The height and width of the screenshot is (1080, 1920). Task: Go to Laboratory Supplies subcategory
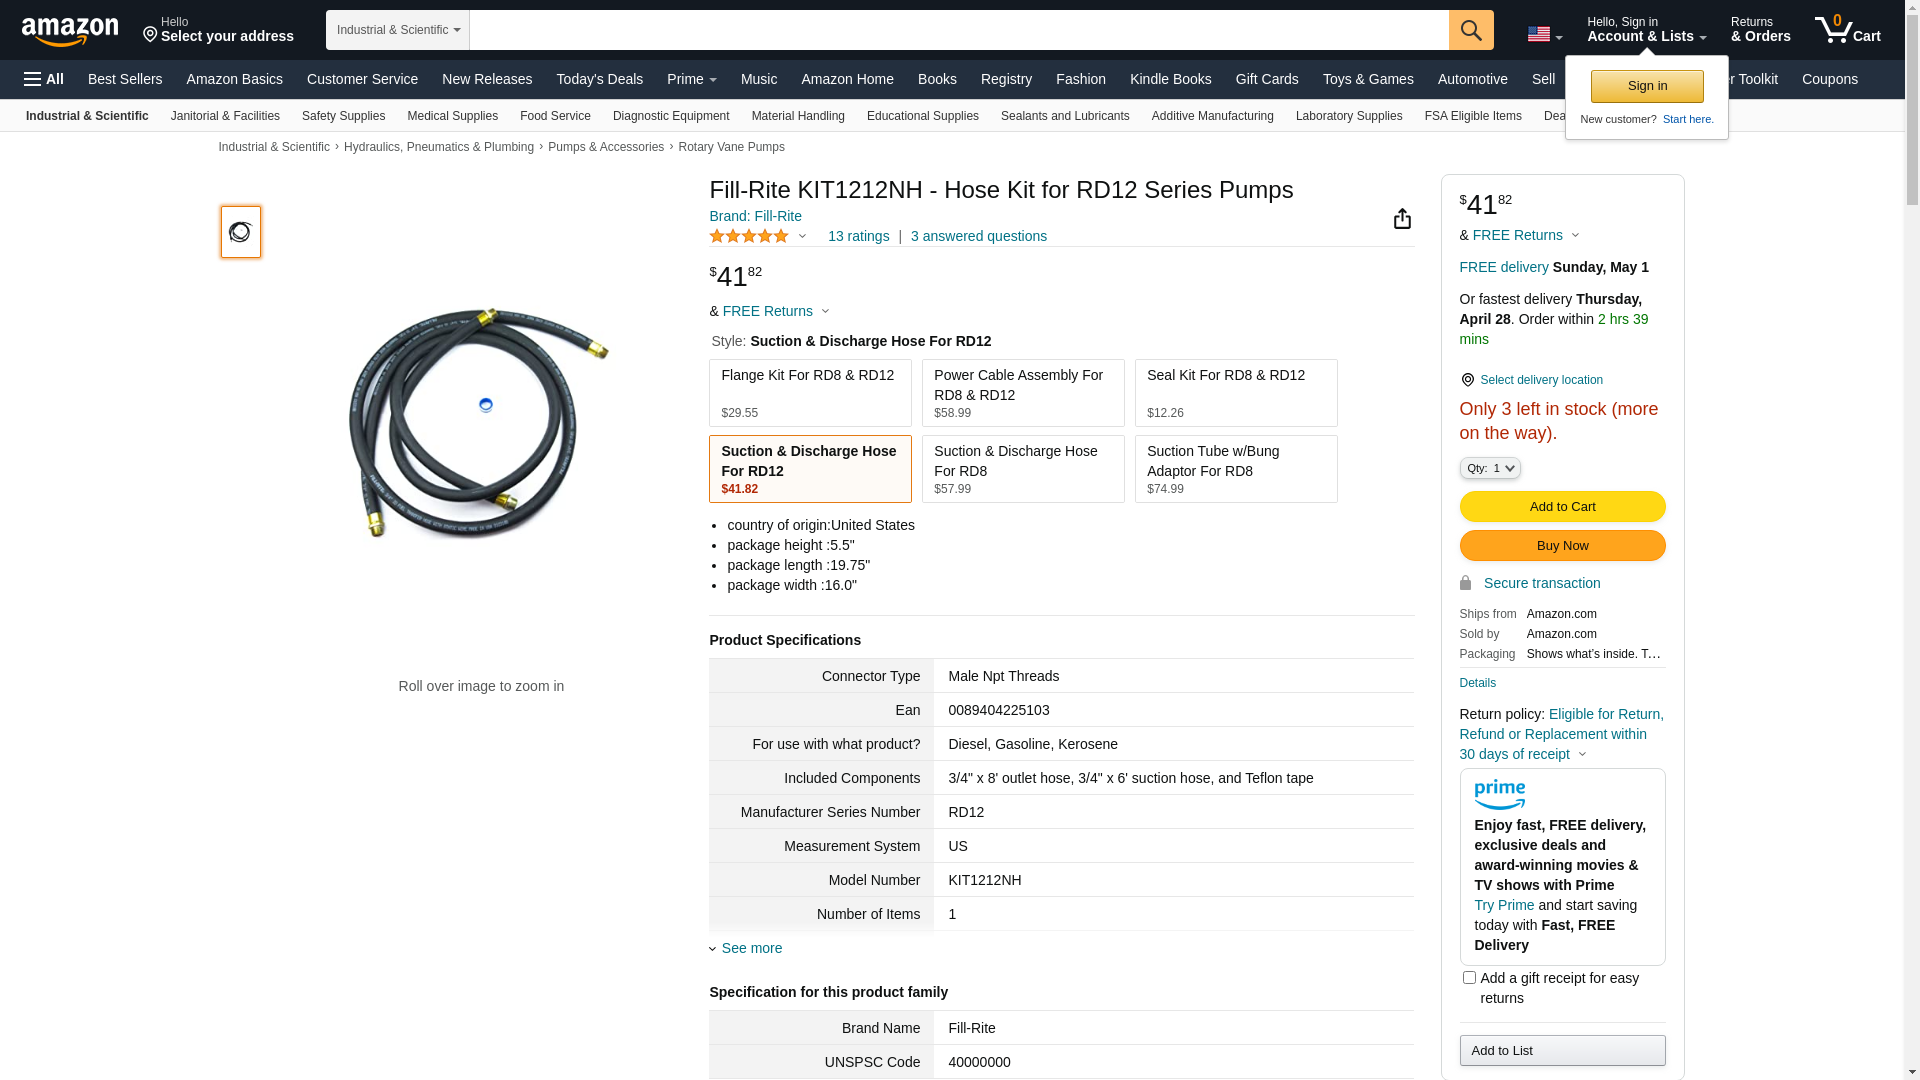(1348, 116)
